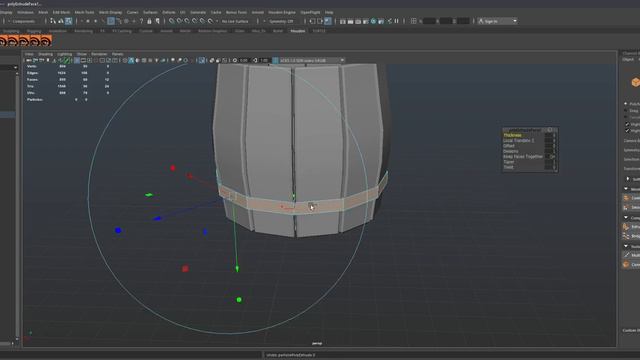
Task: Open the Mesh Tools menu
Action: click(x=84, y=12)
